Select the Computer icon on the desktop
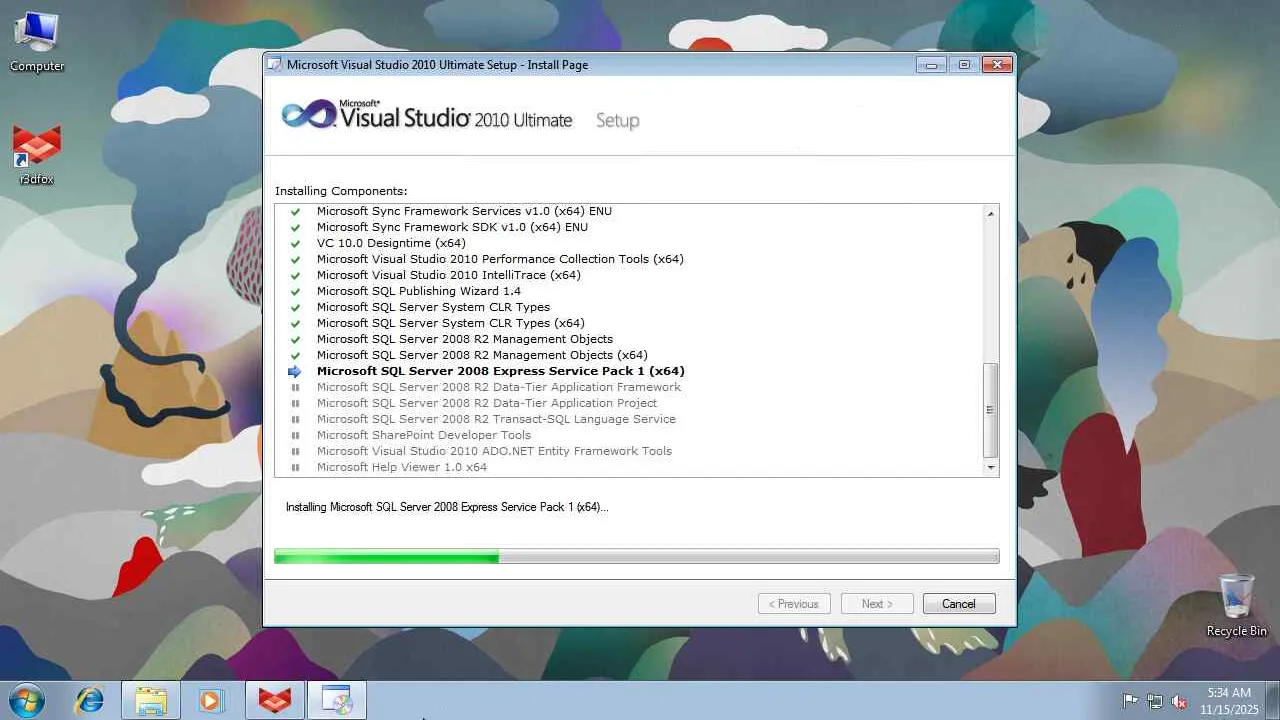The height and width of the screenshot is (720, 1280). pyautogui.click(x=37, y=42)
